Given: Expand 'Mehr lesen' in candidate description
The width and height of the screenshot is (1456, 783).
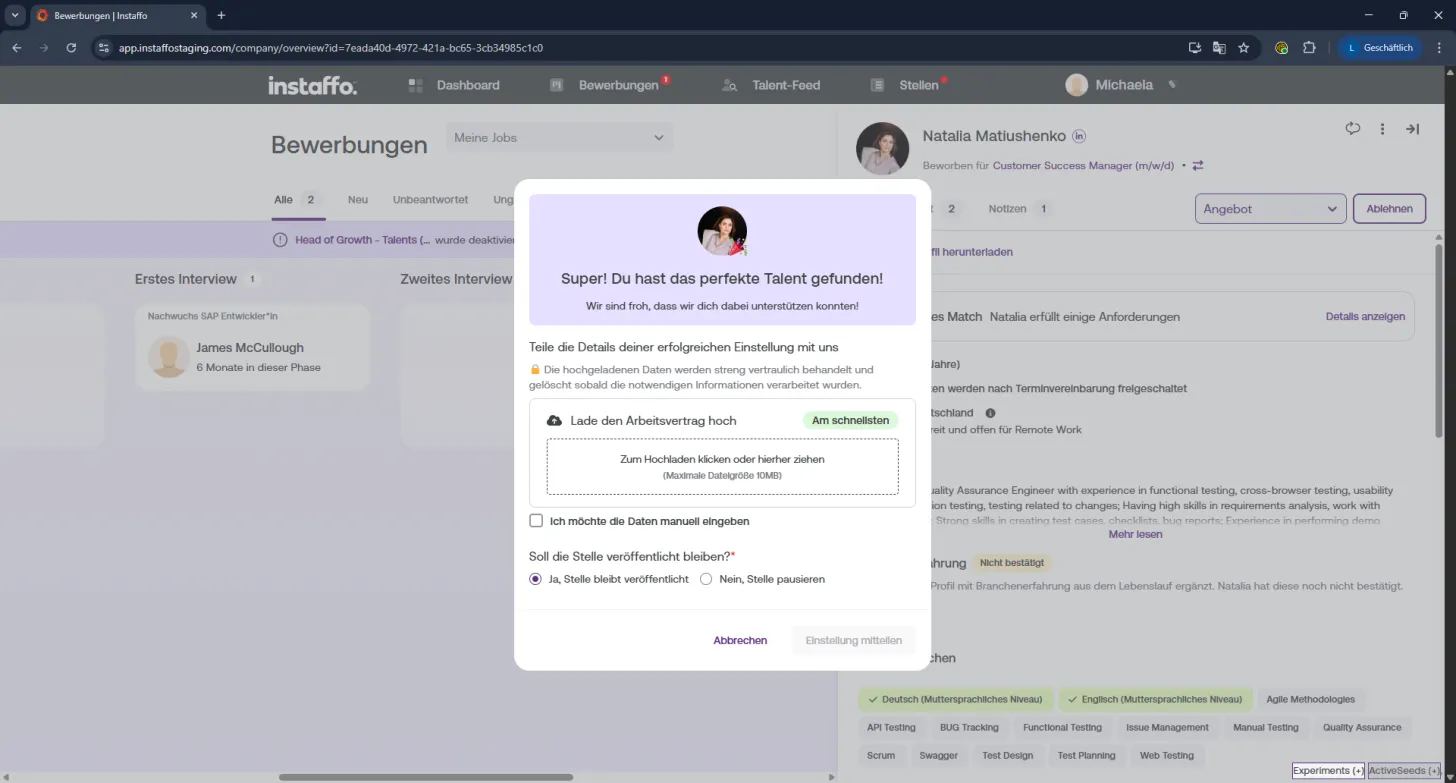Looking at the screenshot, I should pyautogui.click(x=1135, y=534).
